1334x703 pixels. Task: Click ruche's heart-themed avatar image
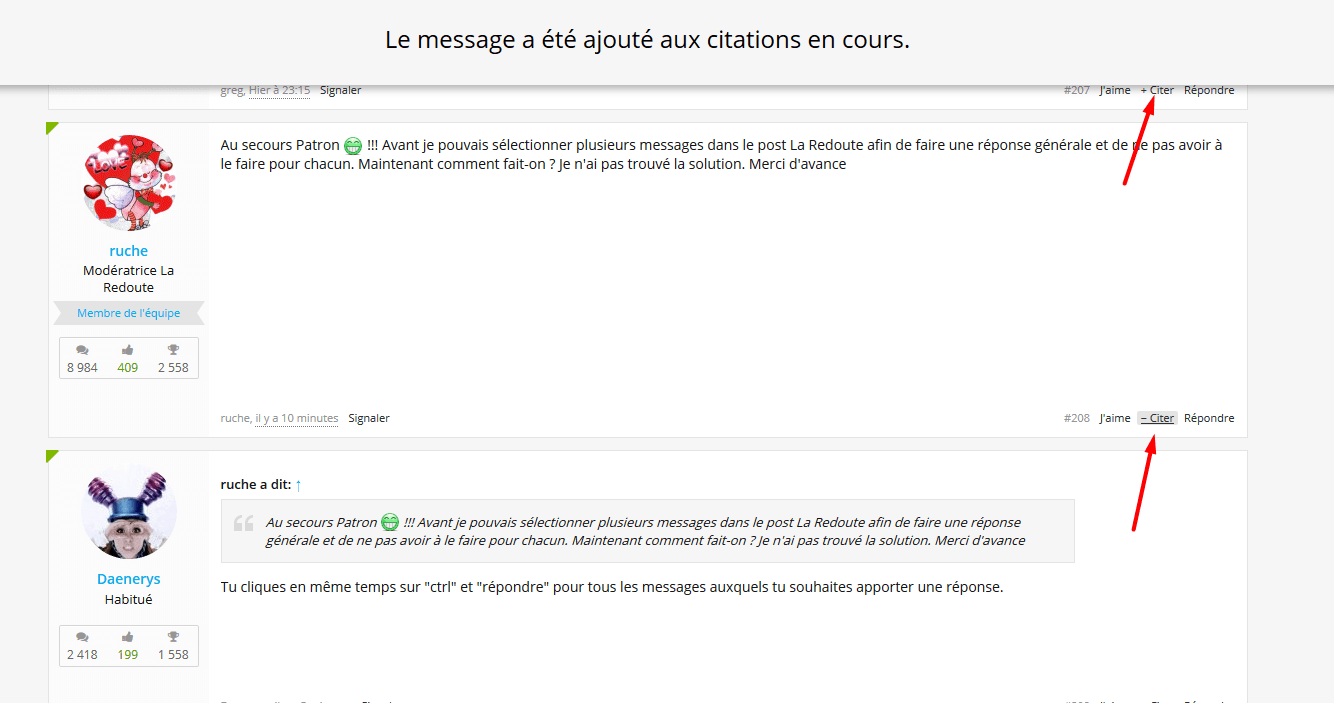coord(128,183)
